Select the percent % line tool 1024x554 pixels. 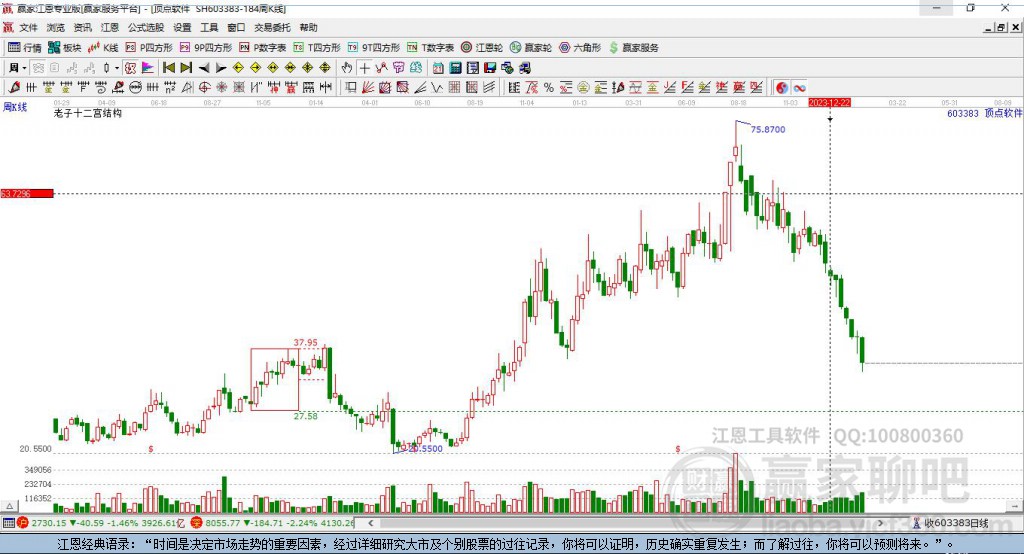(x=549, y=88)
